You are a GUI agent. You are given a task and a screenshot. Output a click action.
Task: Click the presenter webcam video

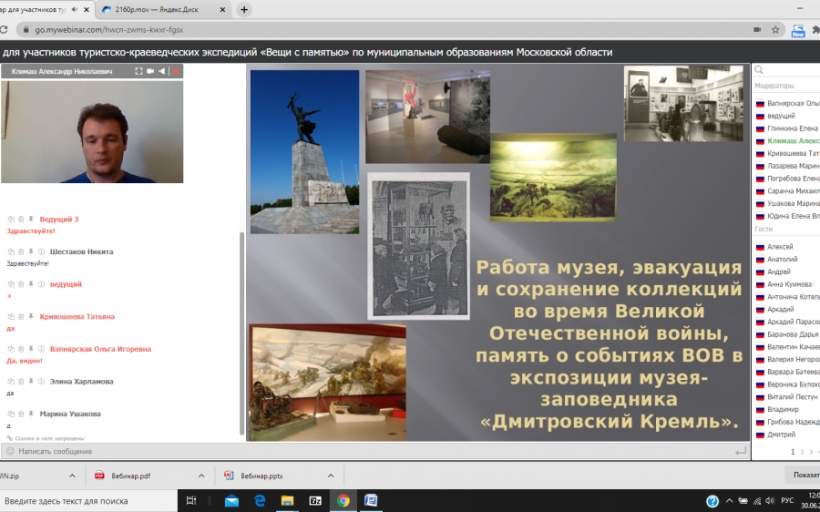(x=92, y=131)
